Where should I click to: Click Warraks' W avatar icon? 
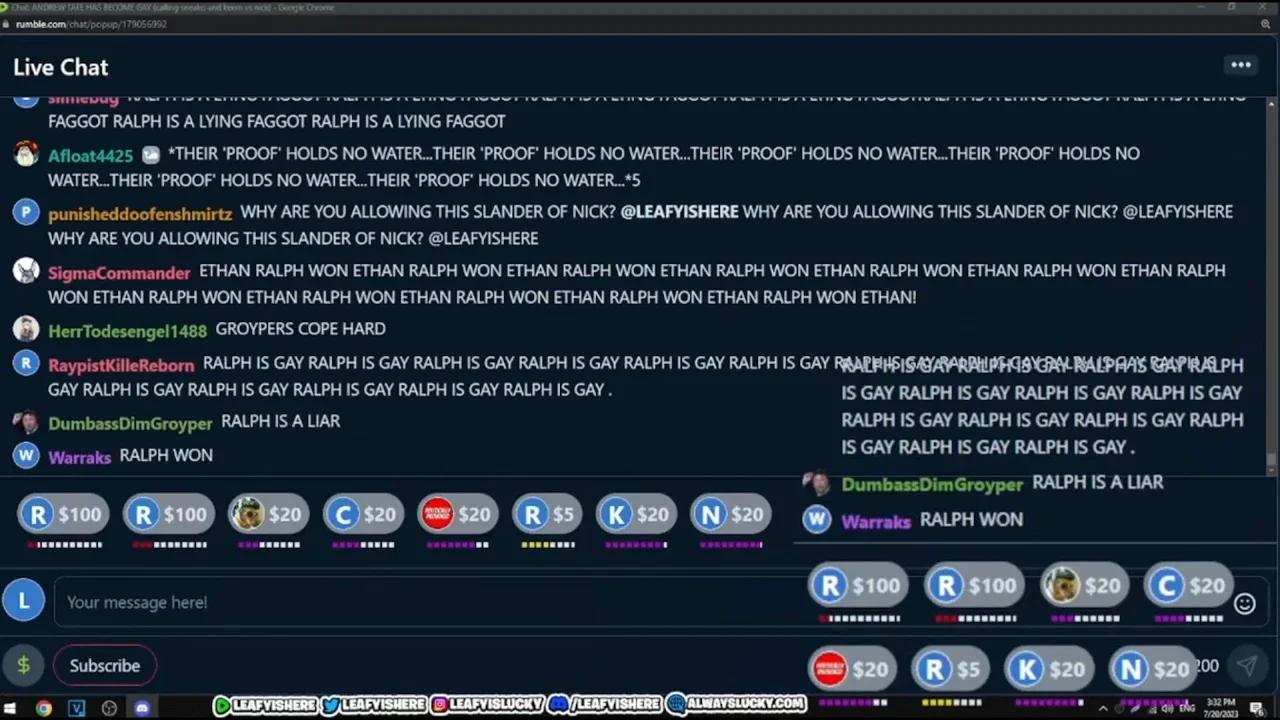26,456
